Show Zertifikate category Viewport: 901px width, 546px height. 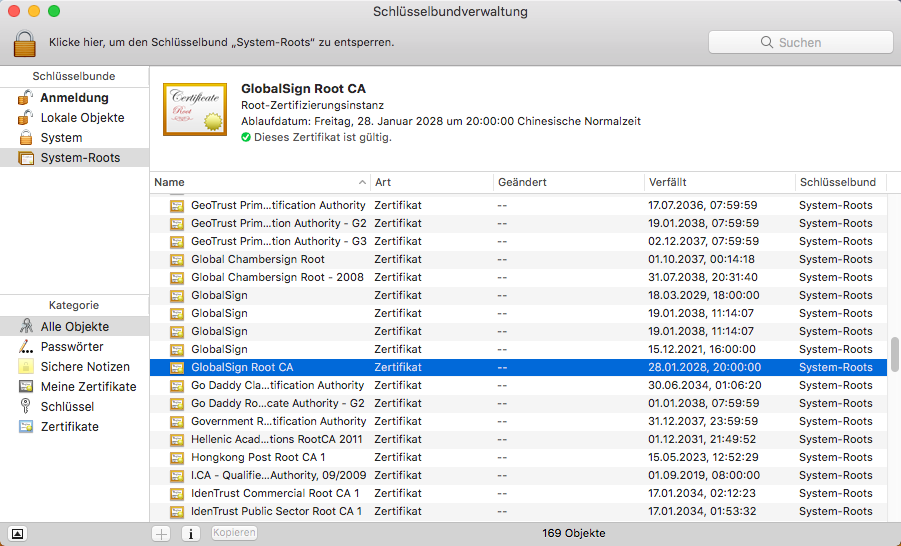tap(75, 426)
